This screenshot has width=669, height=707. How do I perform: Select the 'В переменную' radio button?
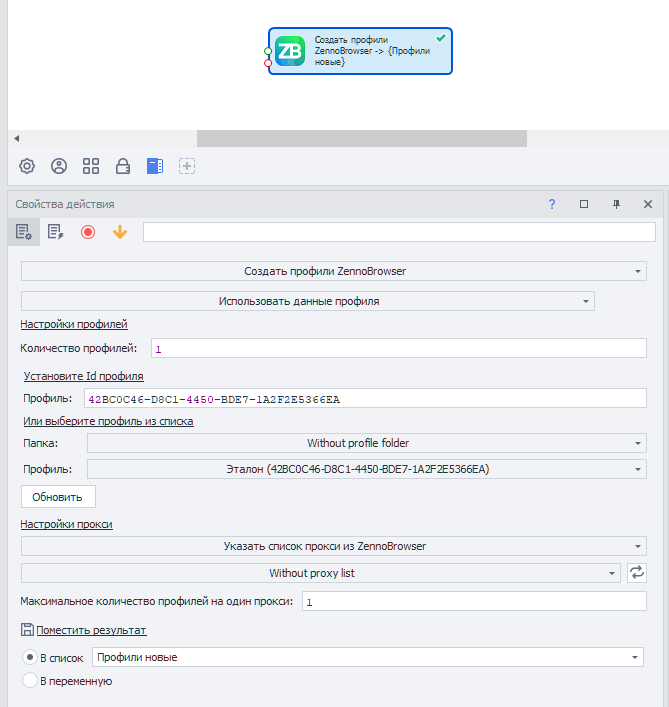30,680
